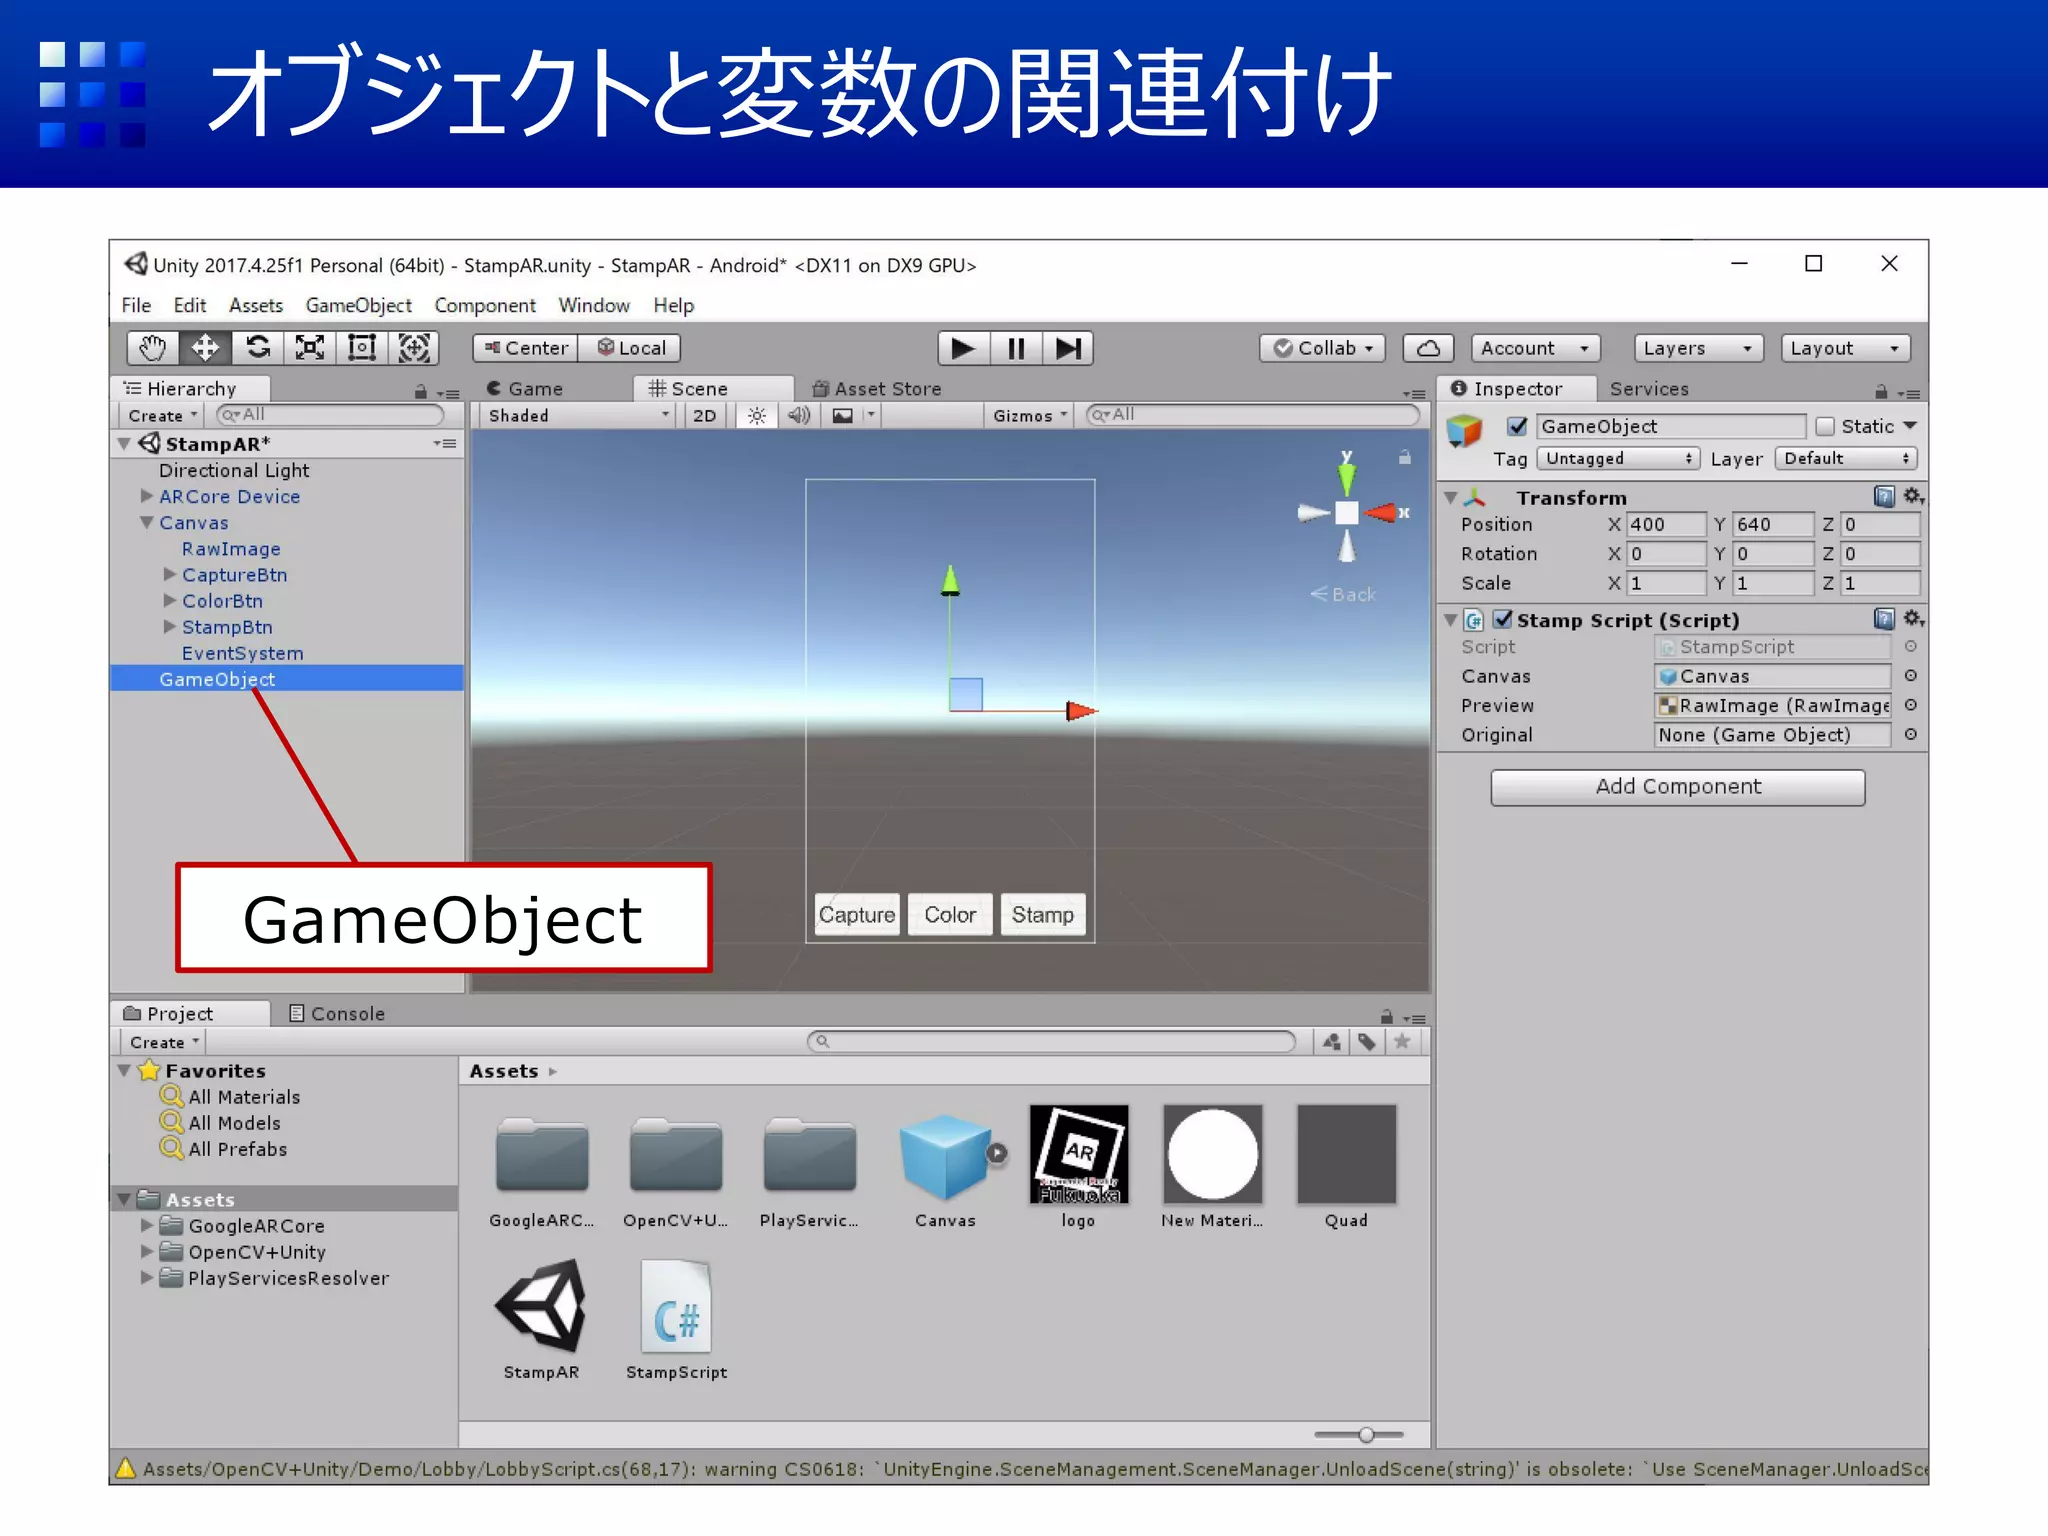Open the File menu
The width and height of the screenshot is (2048, 1536).
[136, 305]
